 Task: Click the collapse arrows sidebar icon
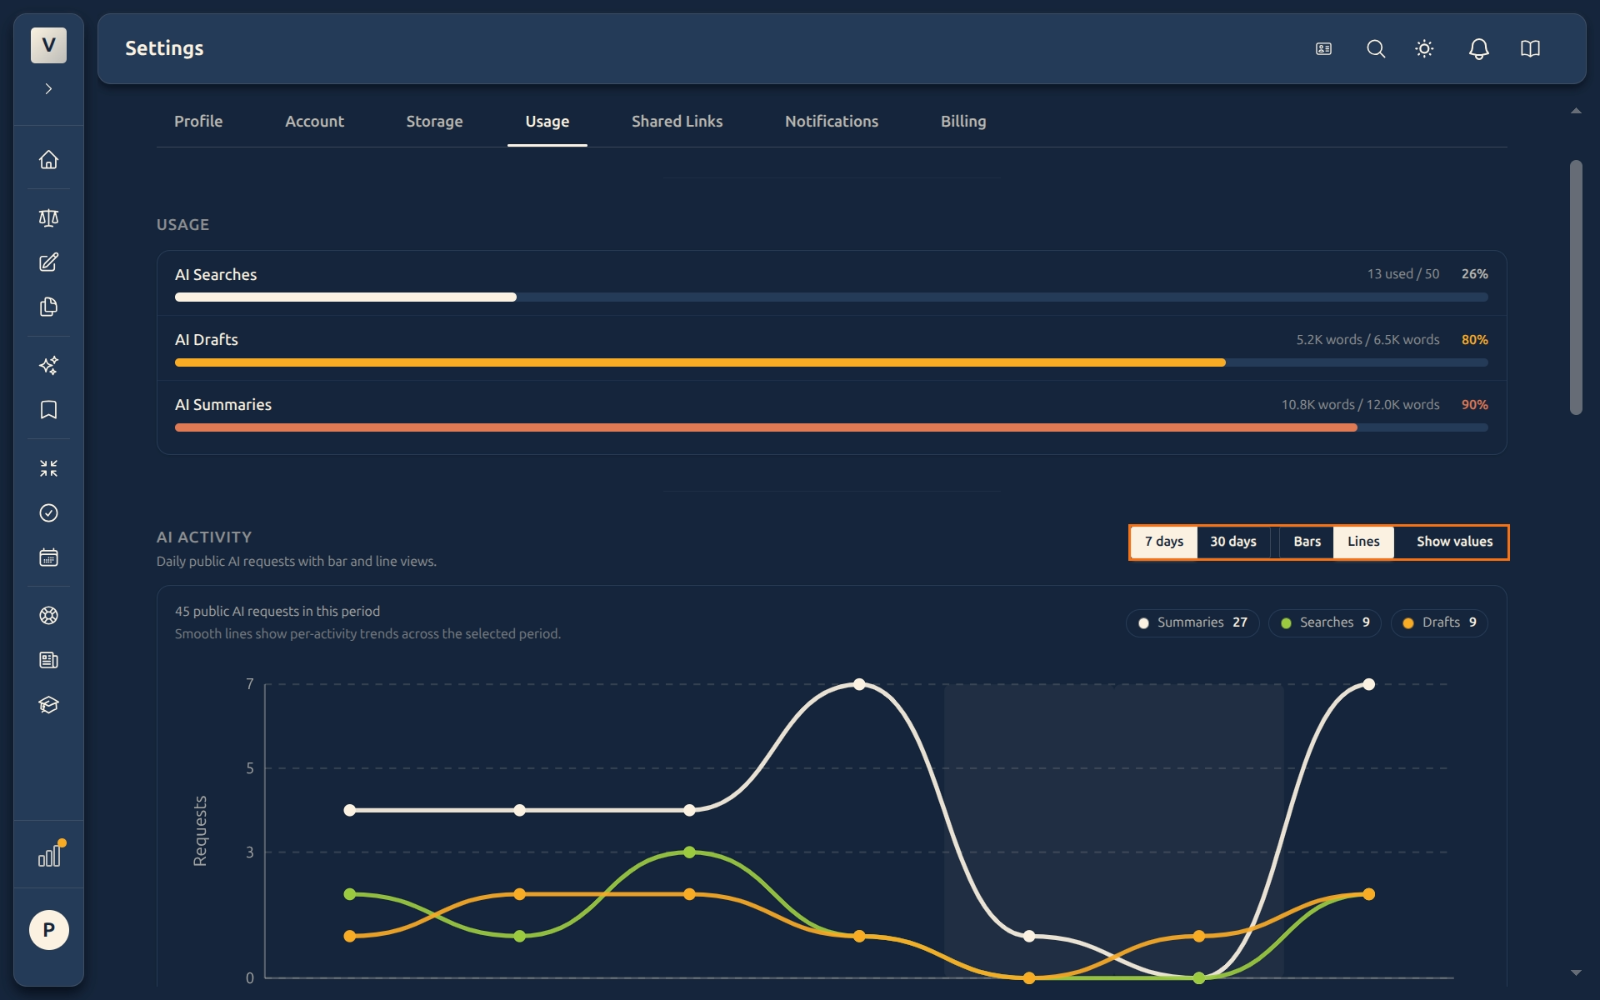click(x=48, y=468)
